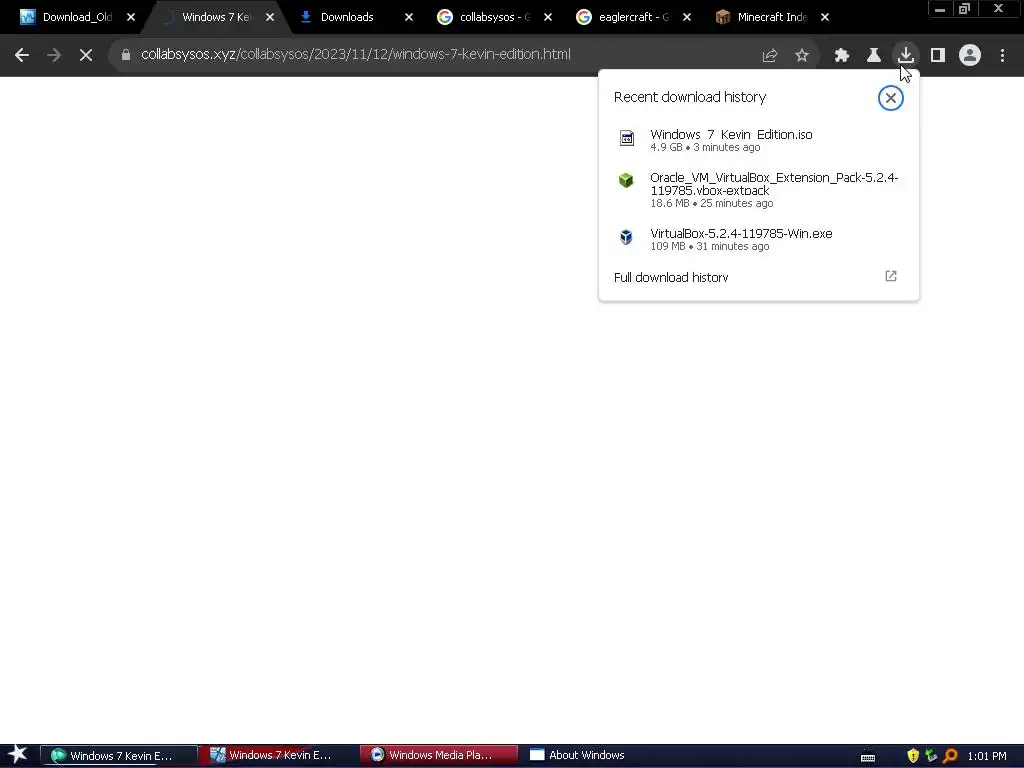Image resolution: width=1024 pixels, height=768 pixels.
Task: Bookmark this tab with the star
Action: click(802, 56)
